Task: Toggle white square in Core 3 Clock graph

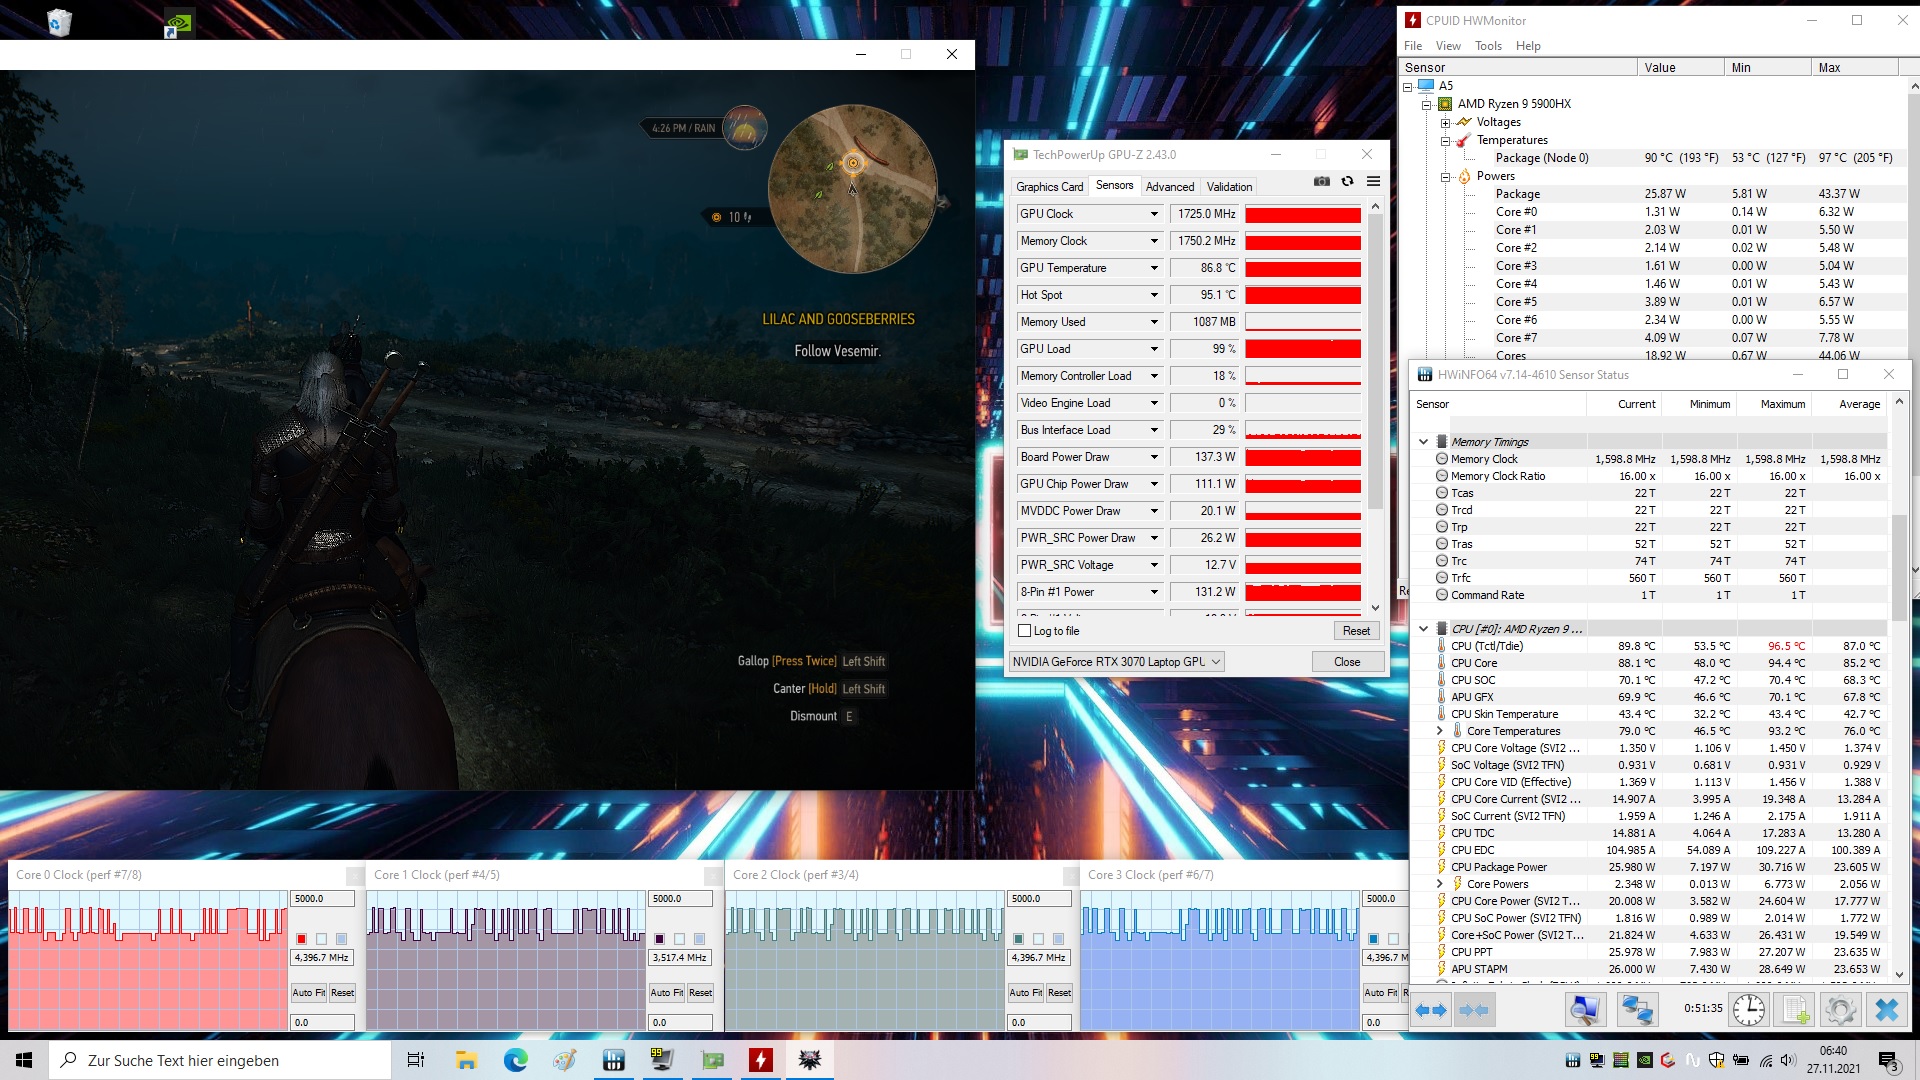Action: click(1393, 939)
